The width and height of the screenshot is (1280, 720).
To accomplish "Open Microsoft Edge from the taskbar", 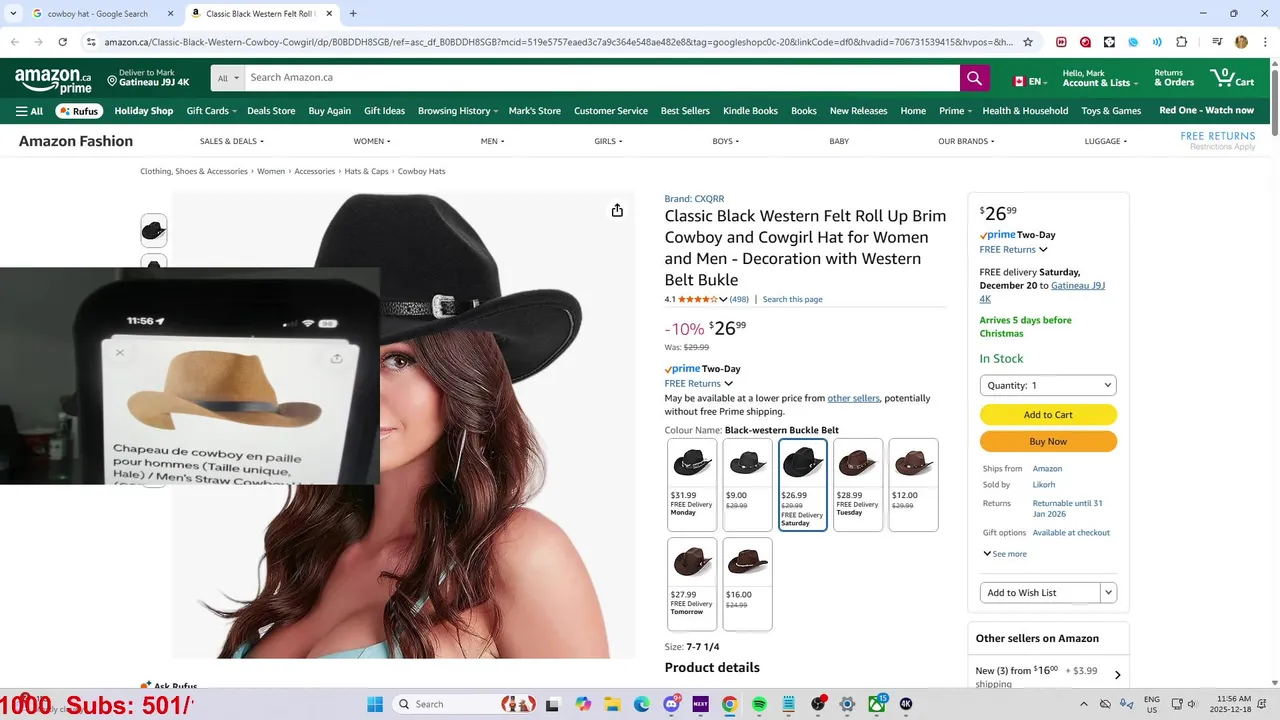I will 642,704.
